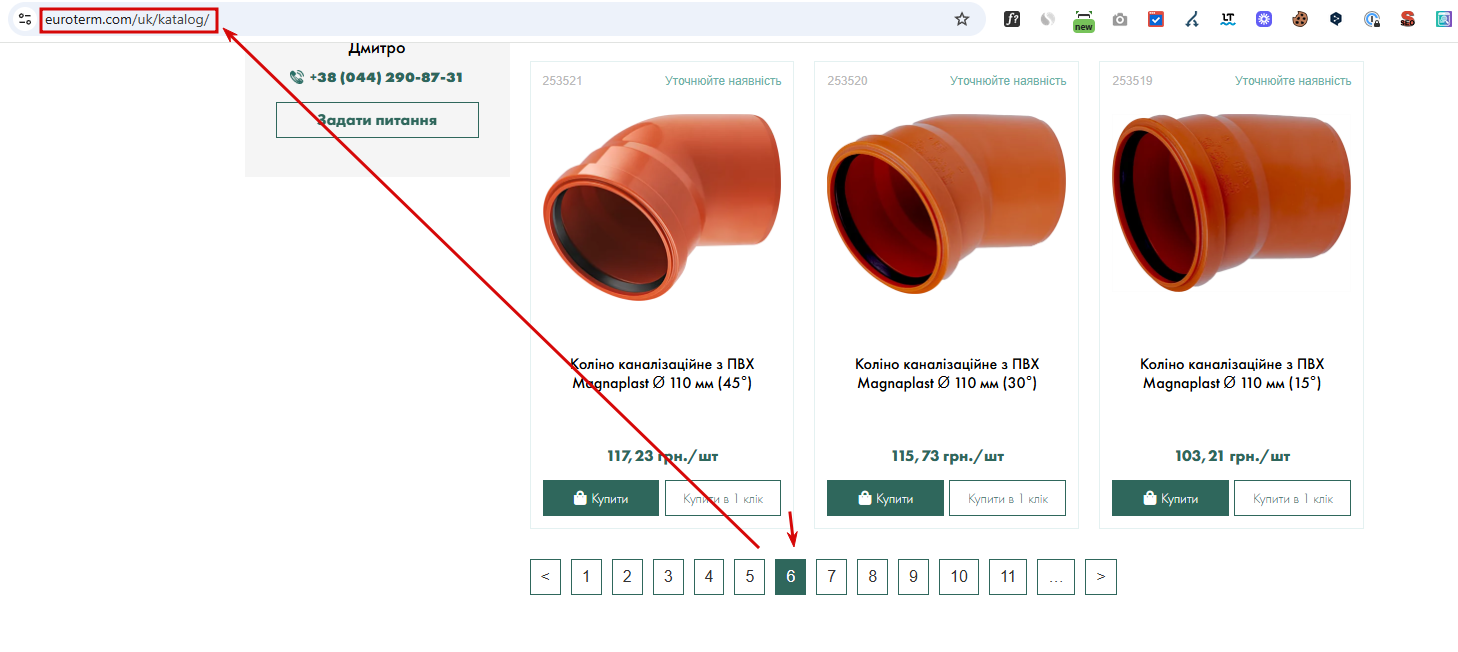Go to pagination page 2
Screen dimensions: 1458x652
[627, 577]
